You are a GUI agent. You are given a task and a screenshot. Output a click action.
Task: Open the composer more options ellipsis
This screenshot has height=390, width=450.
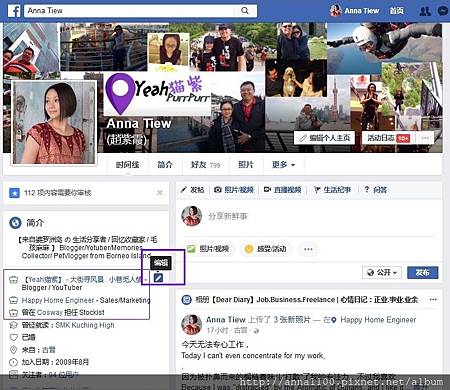click(x=308, y=249)
